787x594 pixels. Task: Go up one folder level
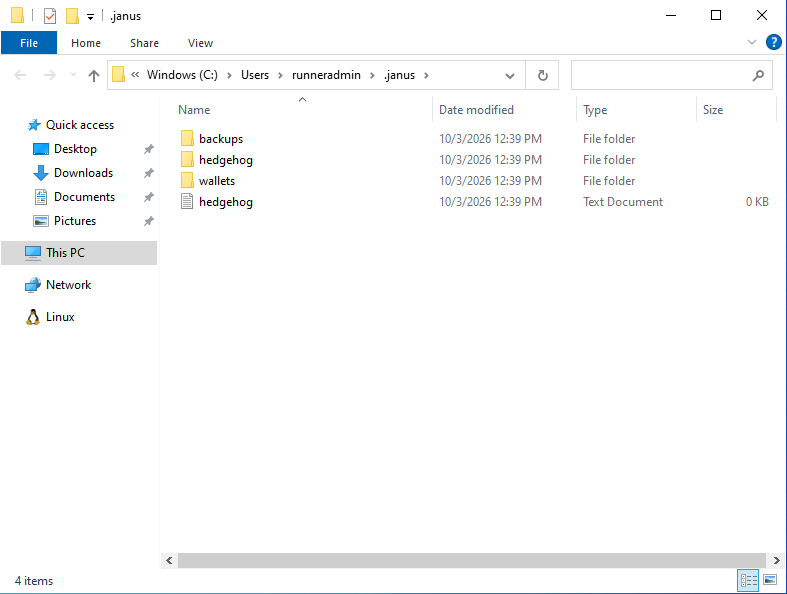tap(93, 75)
